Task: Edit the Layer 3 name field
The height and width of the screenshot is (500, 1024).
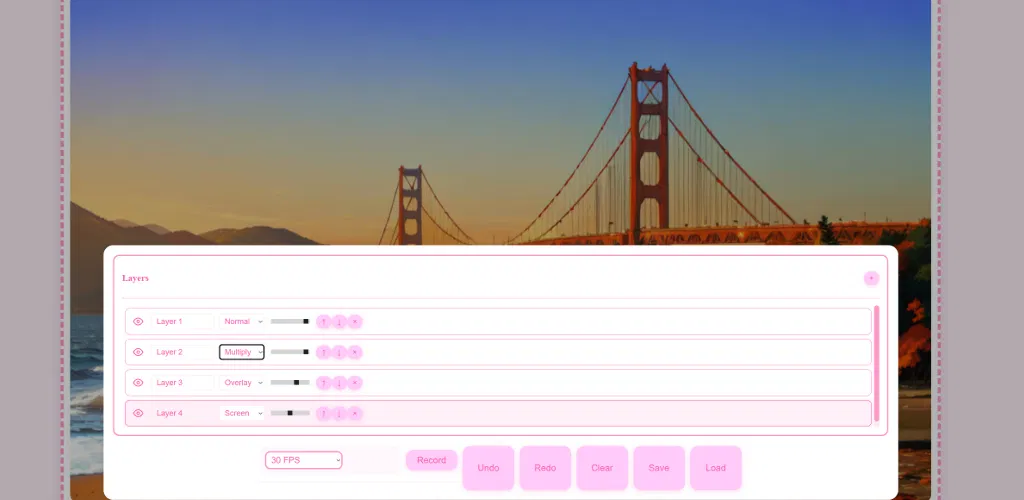Action: [x=183, y=383]
